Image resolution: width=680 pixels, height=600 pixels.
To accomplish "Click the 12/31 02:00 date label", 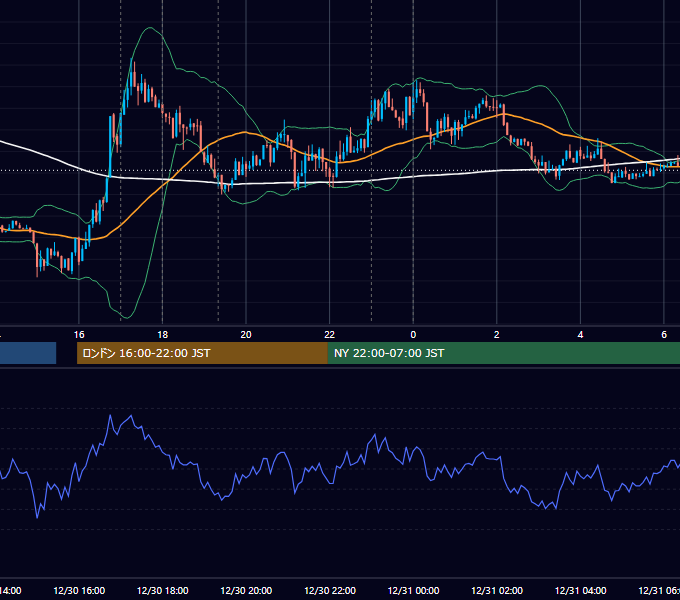I will (497, 590).
